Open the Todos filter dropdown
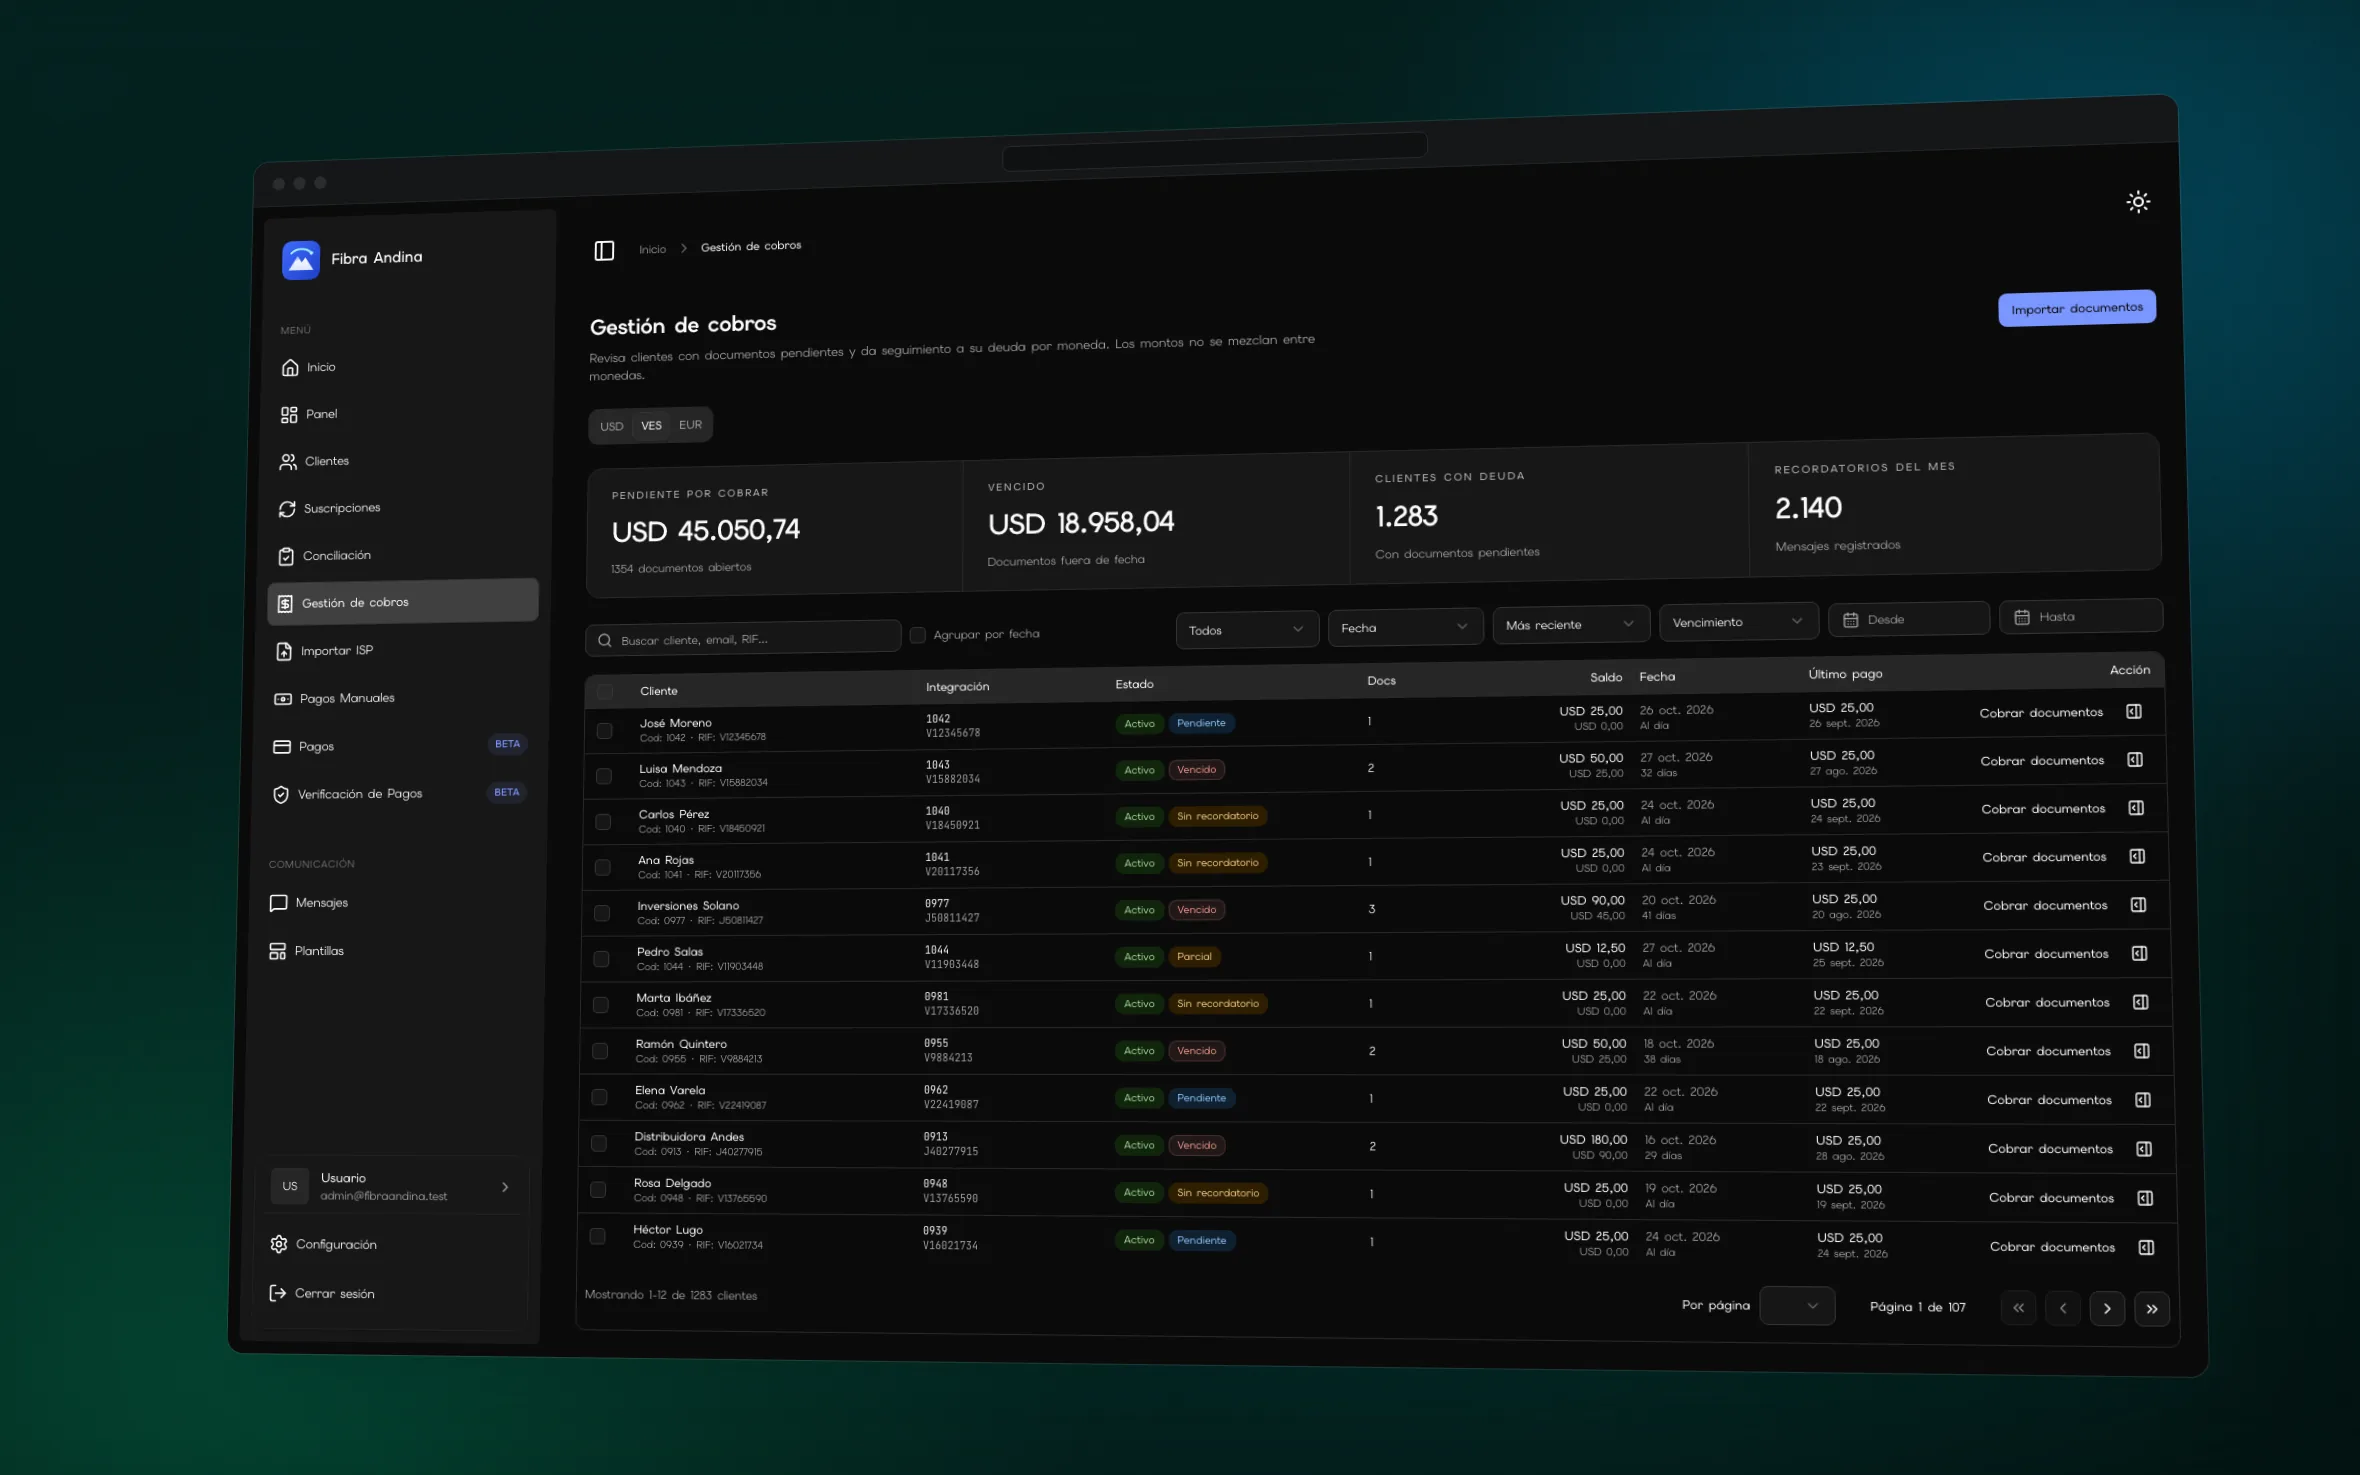 (1247, 630)
